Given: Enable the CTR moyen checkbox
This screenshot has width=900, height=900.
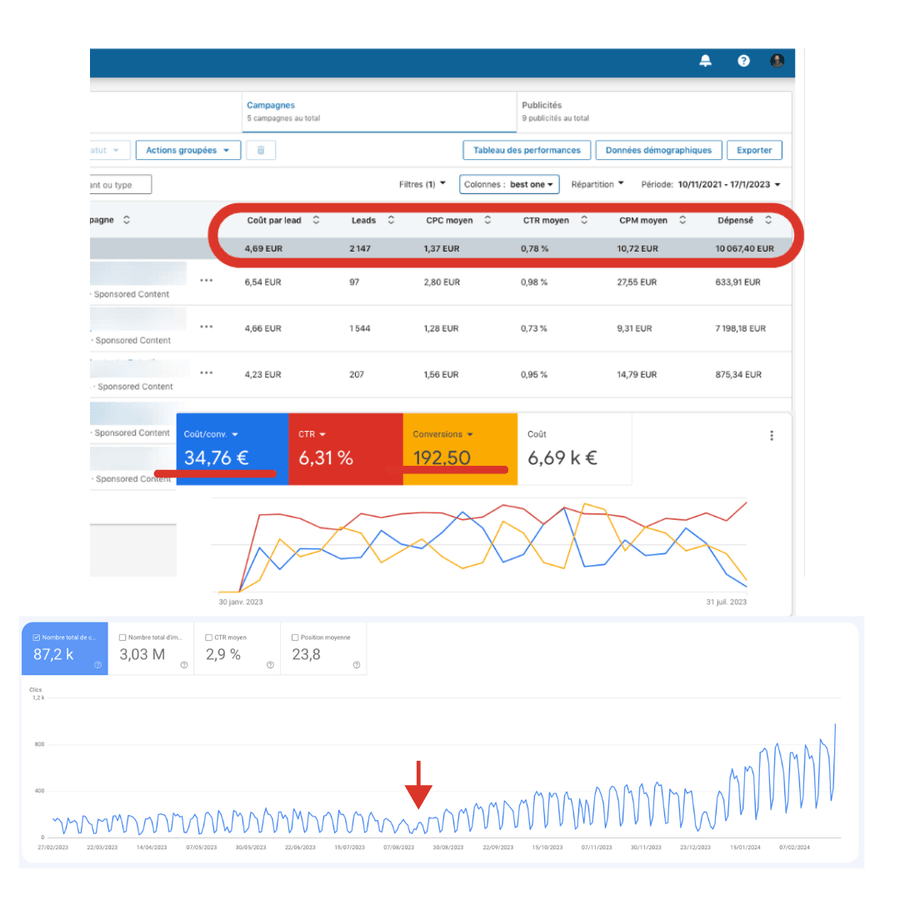Looking at the screenshot, I should [x=207, y=637].
